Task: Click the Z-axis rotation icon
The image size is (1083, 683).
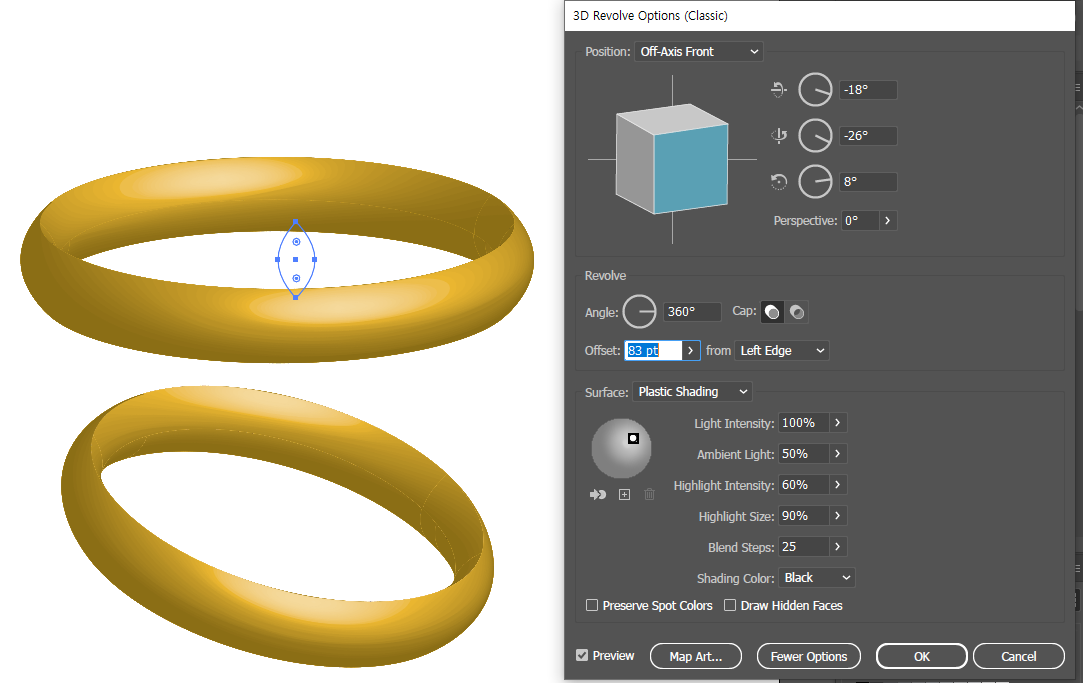Action: [x=778, y=182]
